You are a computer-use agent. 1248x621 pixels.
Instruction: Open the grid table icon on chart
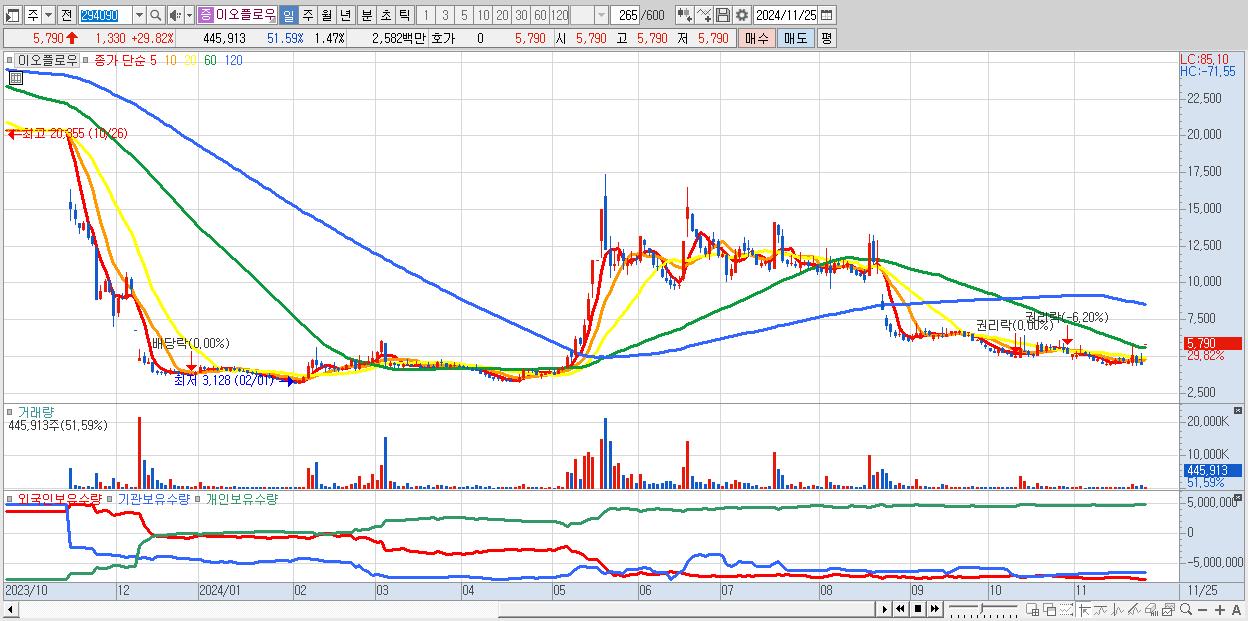[x=15, y=76]
